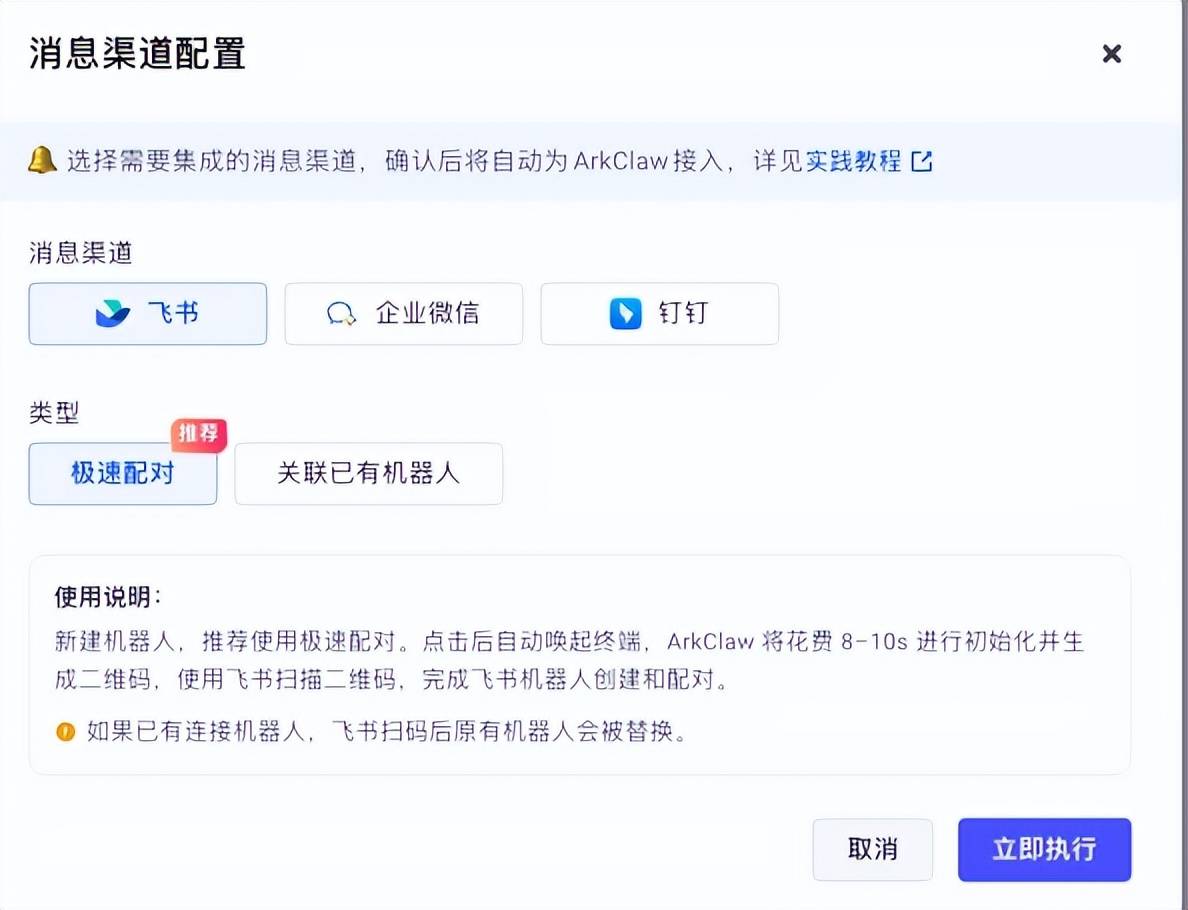Click the 类型 section label
Viewport: 1188px width, 910px height.
coord(54,413)
